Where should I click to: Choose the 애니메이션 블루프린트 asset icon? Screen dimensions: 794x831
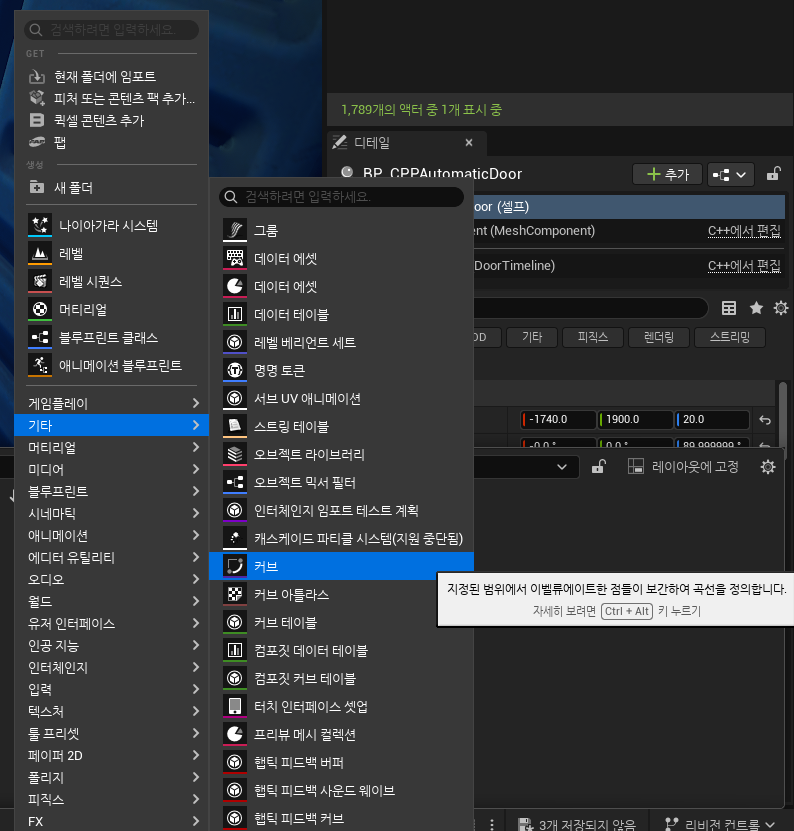(x=40, y=365)
